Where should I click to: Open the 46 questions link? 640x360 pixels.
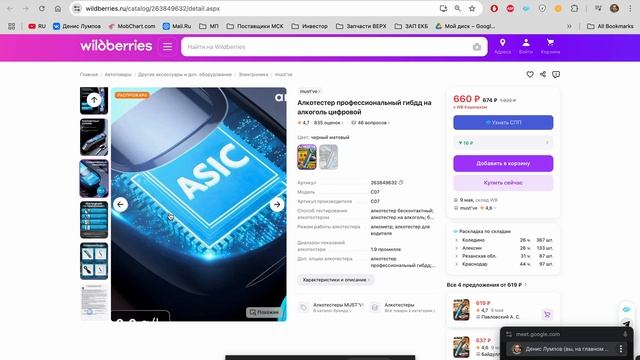point(370,122)
